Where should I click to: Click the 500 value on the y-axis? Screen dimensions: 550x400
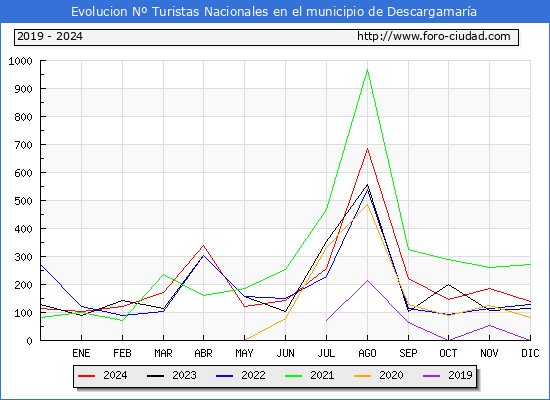coord(23,201)
